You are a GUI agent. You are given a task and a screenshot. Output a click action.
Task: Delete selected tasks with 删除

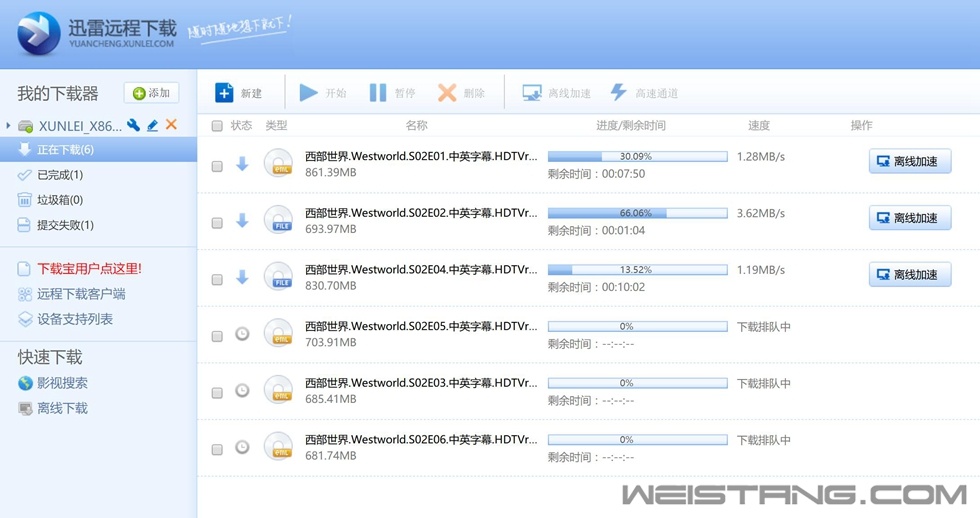coord(461,93)
